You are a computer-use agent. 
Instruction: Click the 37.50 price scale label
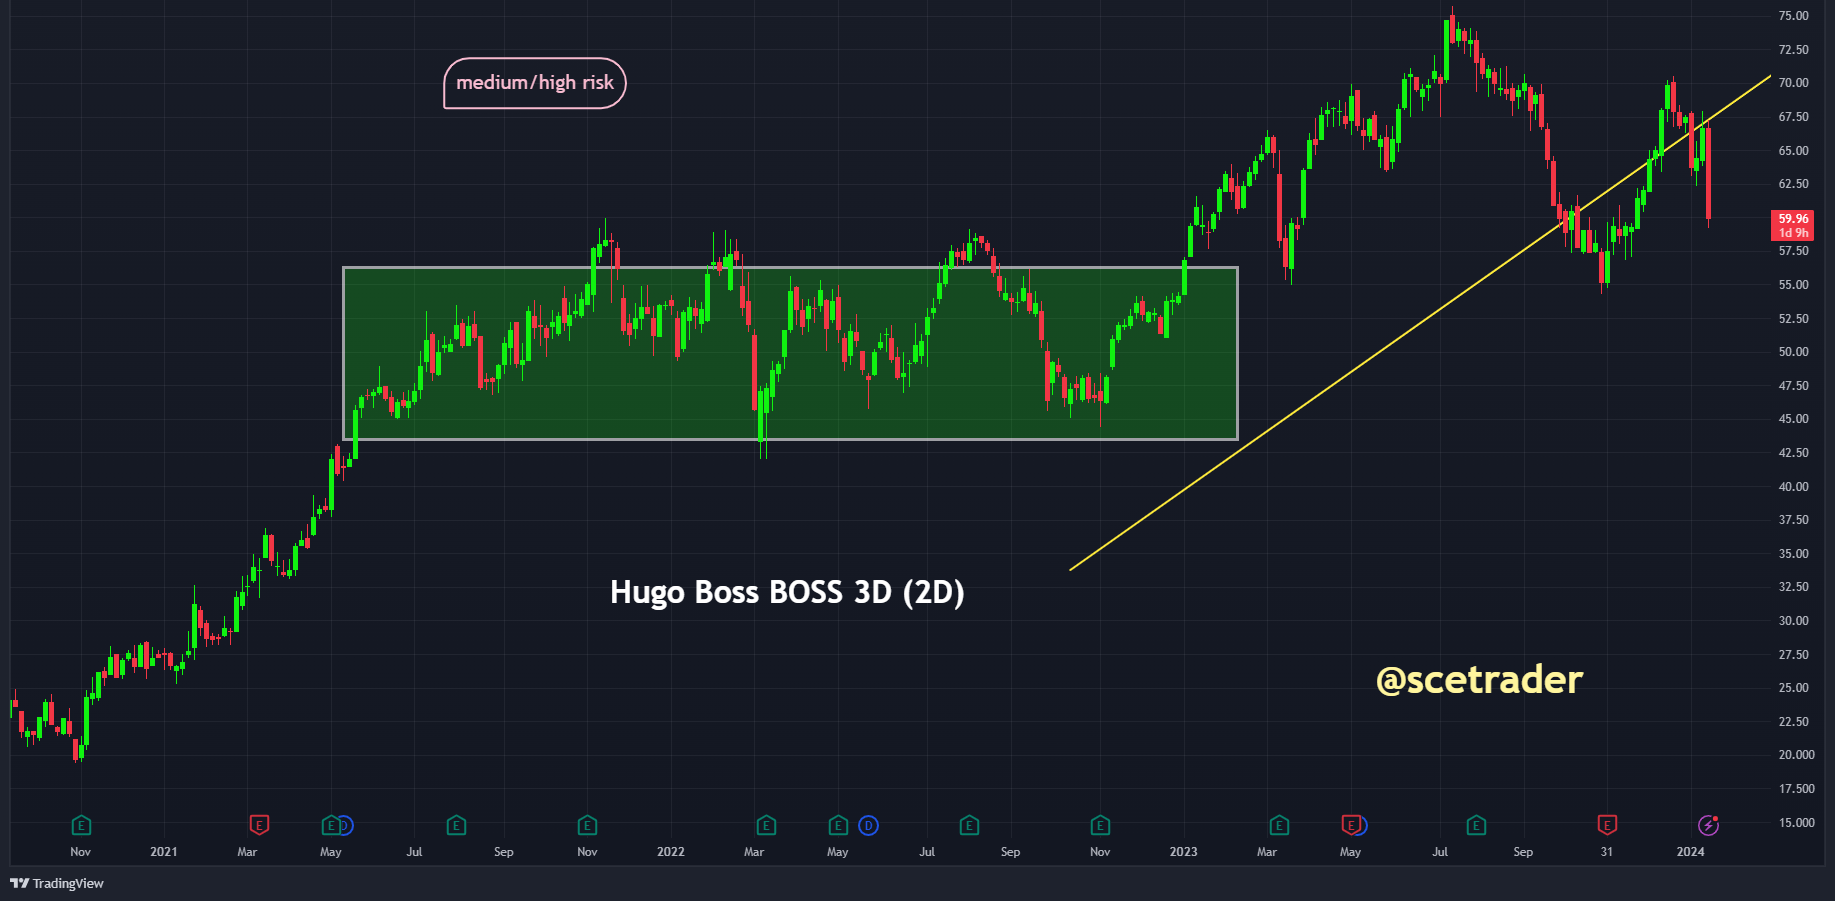coord(1794,520)
